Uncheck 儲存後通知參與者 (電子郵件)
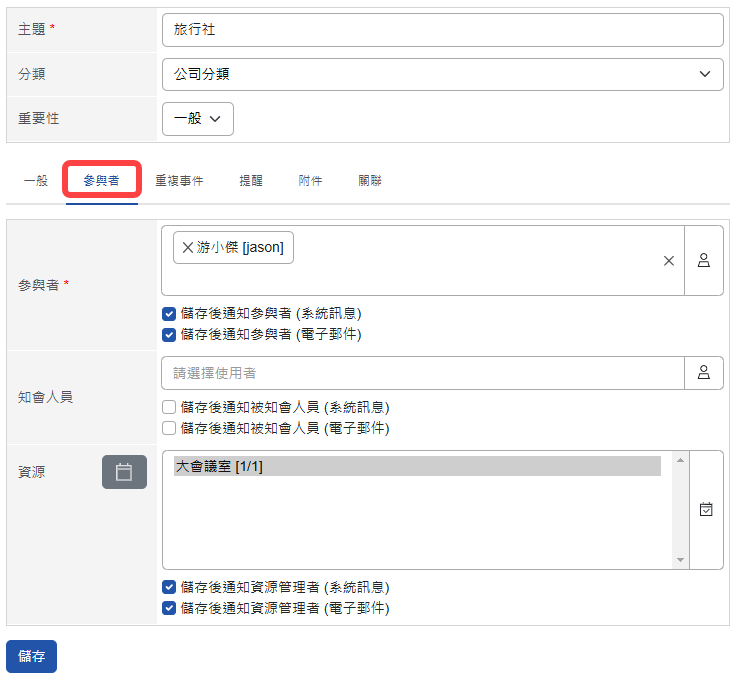The image size is (735, 685). coord(169,334)
